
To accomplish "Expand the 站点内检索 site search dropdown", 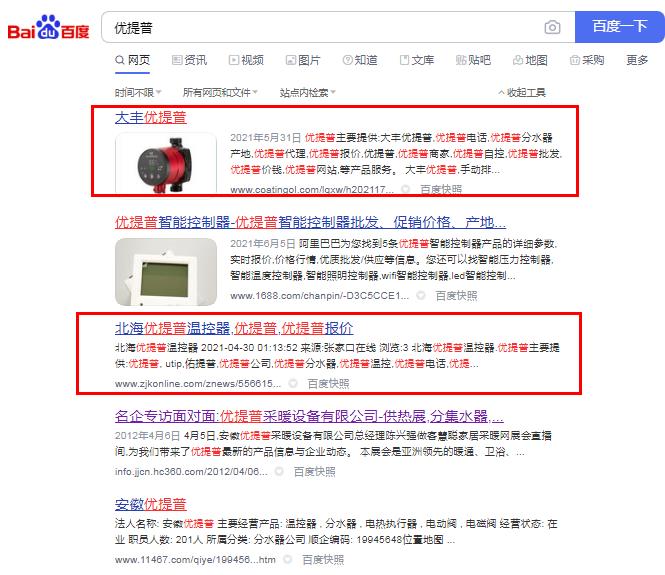I will click(307, 92).
